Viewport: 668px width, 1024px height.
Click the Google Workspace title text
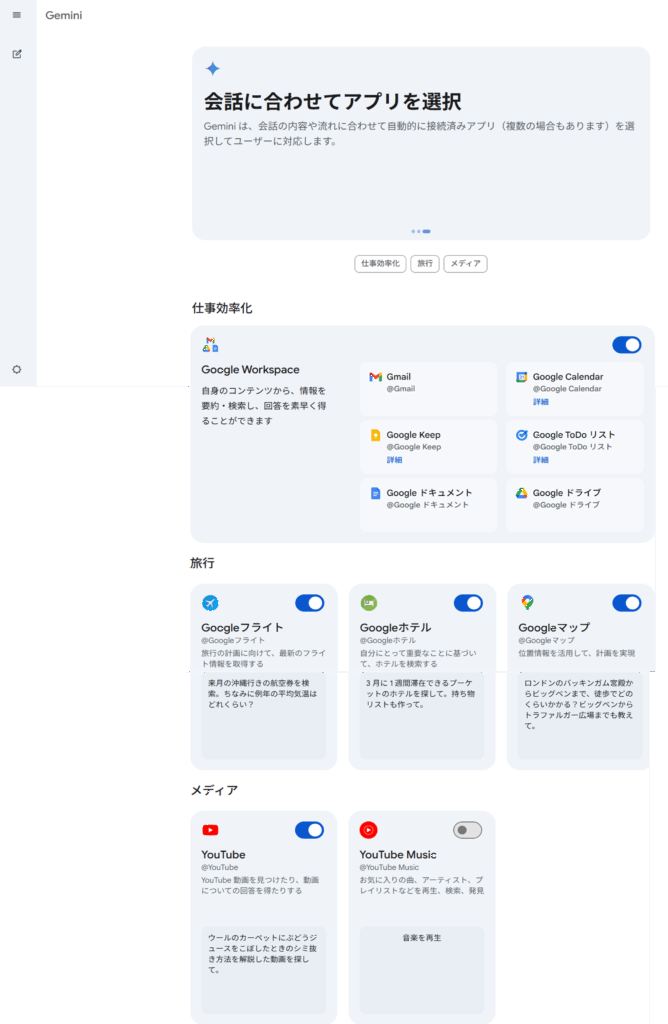pyautogui.click(x=250, y=370)
